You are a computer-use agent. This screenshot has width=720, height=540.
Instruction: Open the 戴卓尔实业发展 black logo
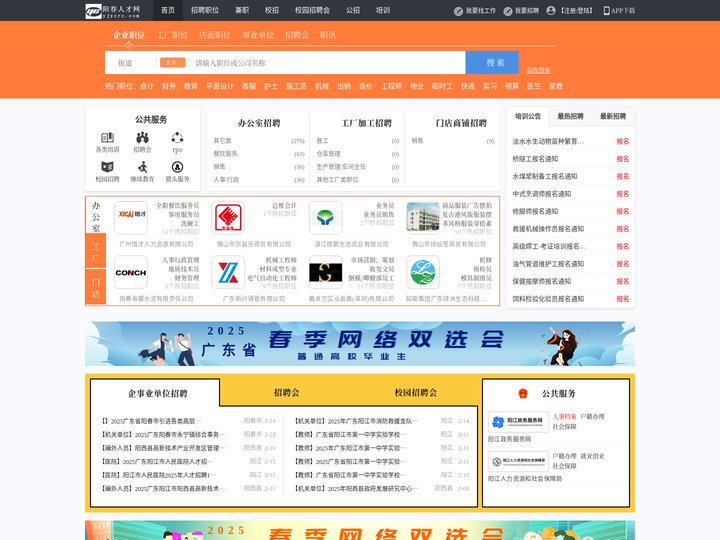(x=326, y=272)
